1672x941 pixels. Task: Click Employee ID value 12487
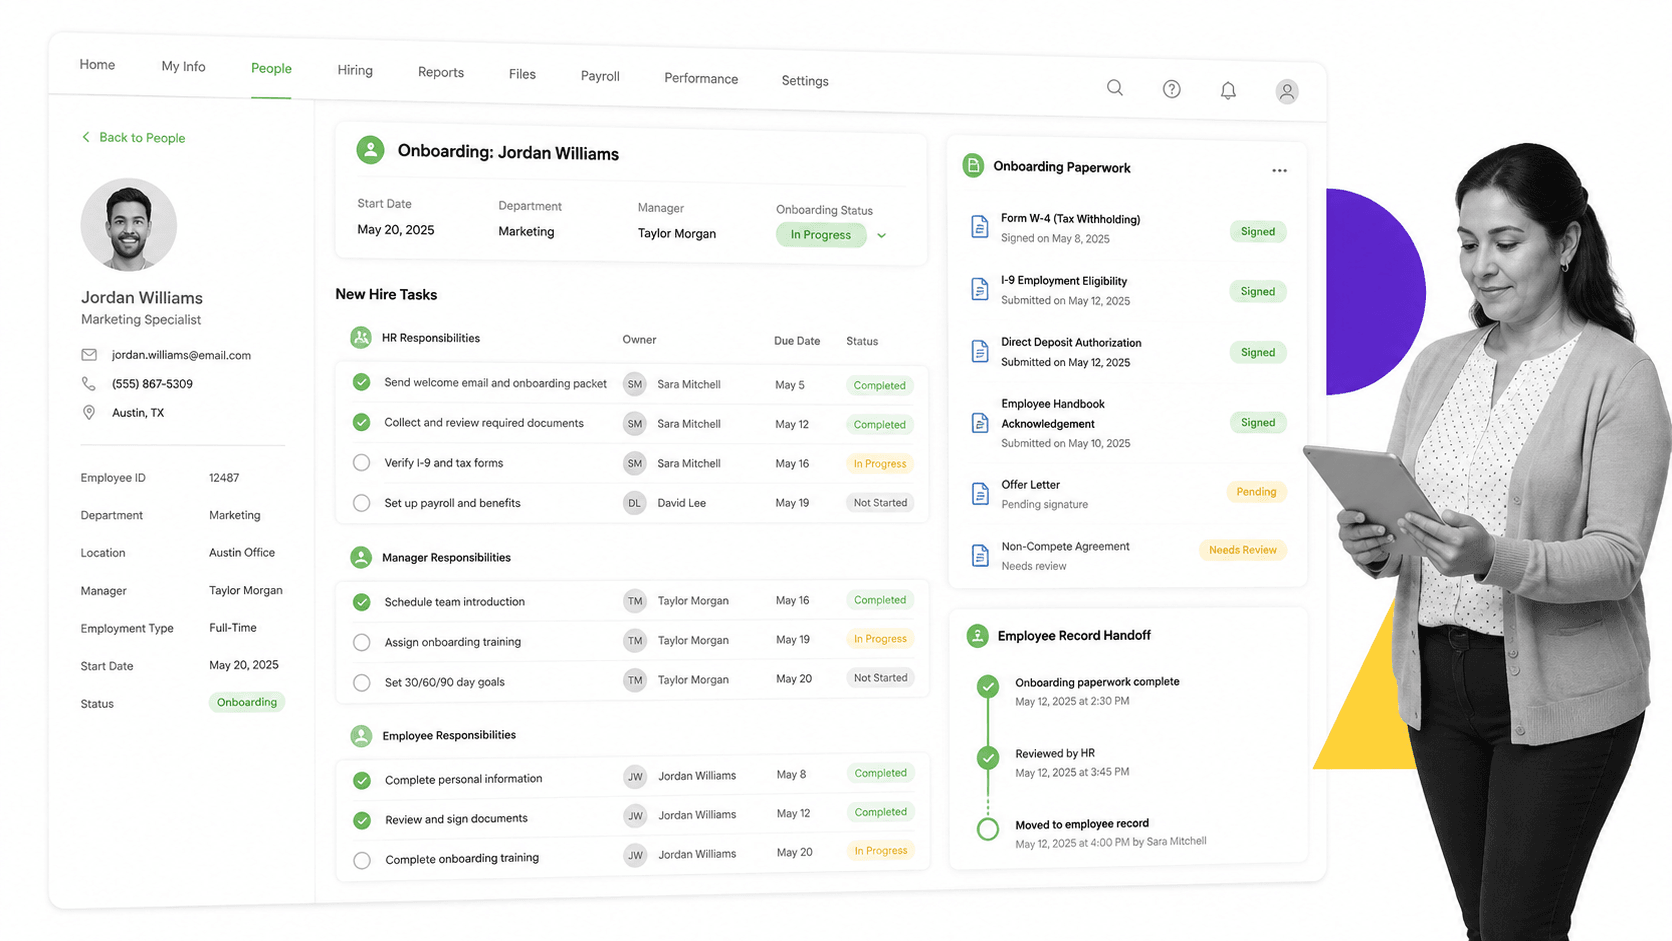pyautogui.click(x=224, y=478)
